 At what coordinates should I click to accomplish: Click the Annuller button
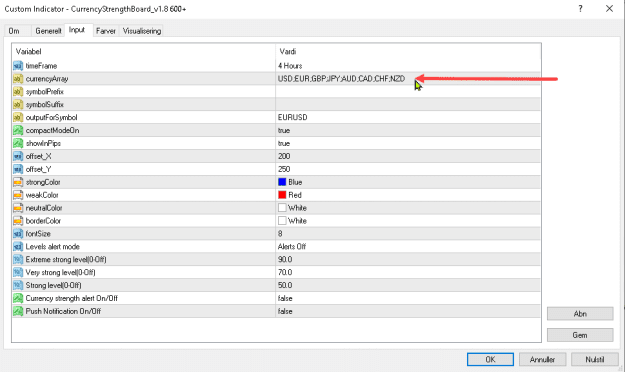542,359
